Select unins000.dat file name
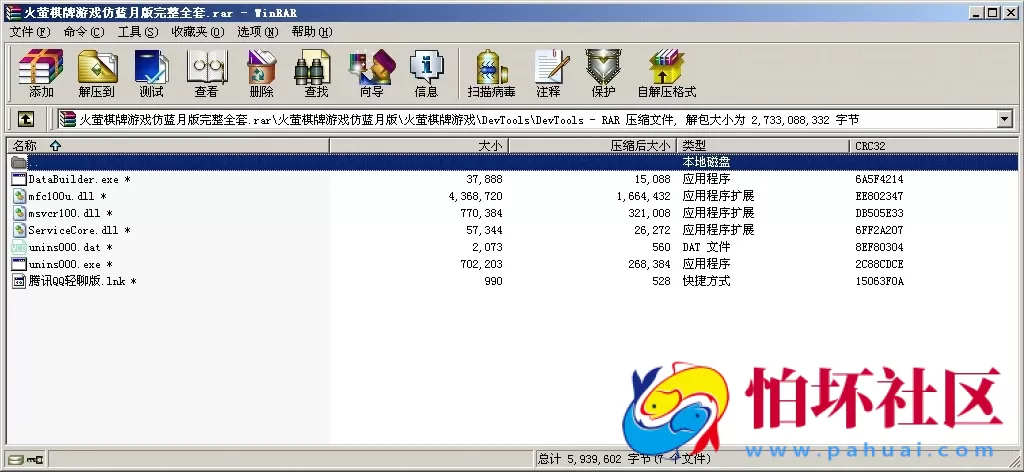 click(71, 247)
